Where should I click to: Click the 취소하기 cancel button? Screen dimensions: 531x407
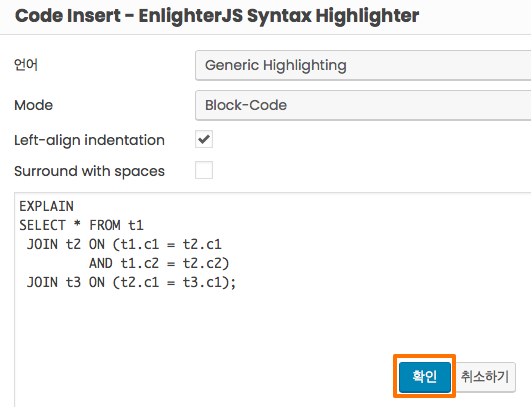coord(485,377)
